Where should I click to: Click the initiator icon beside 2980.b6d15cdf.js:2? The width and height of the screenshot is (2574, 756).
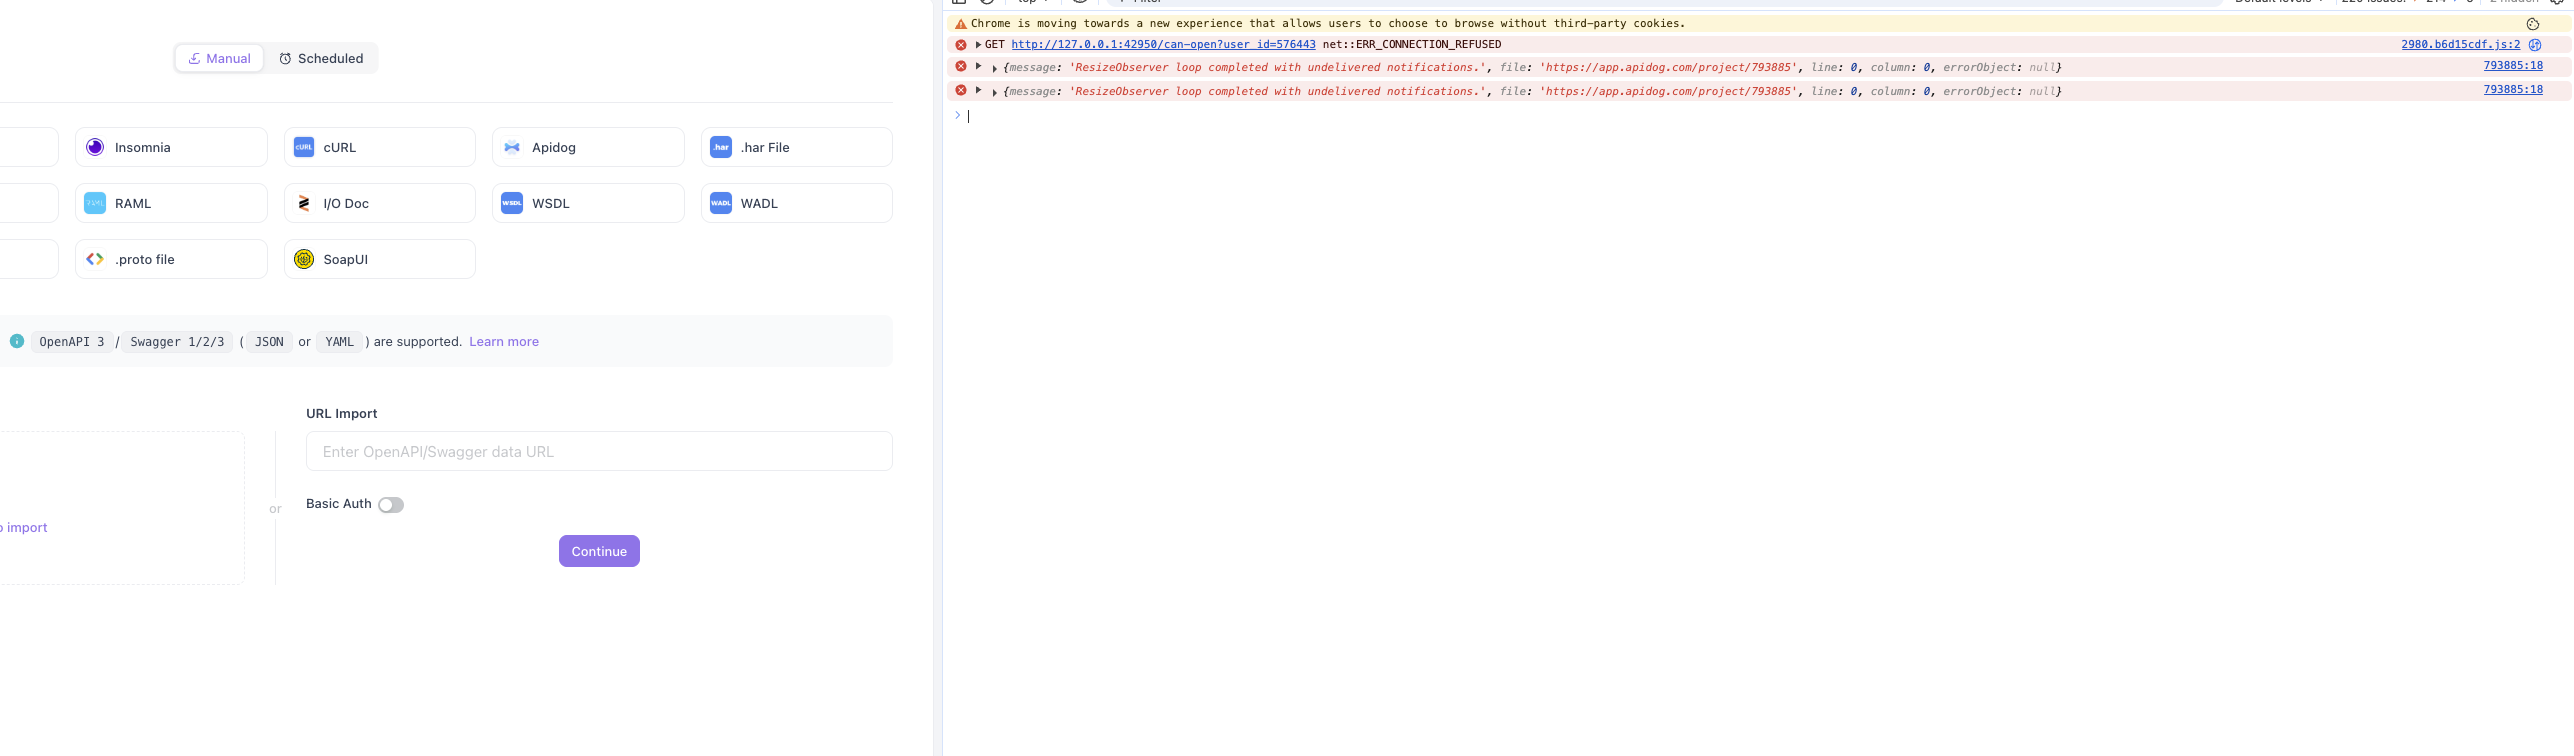click(x=2535, y=45)
